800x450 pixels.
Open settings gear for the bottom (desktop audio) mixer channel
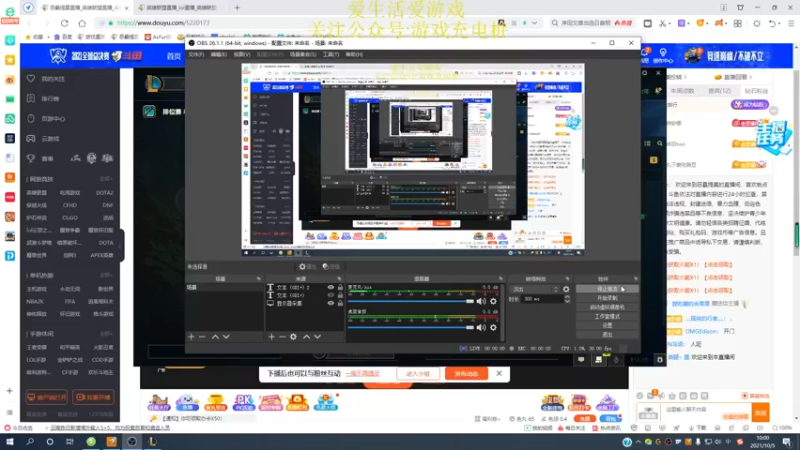(x=493, y=328)
